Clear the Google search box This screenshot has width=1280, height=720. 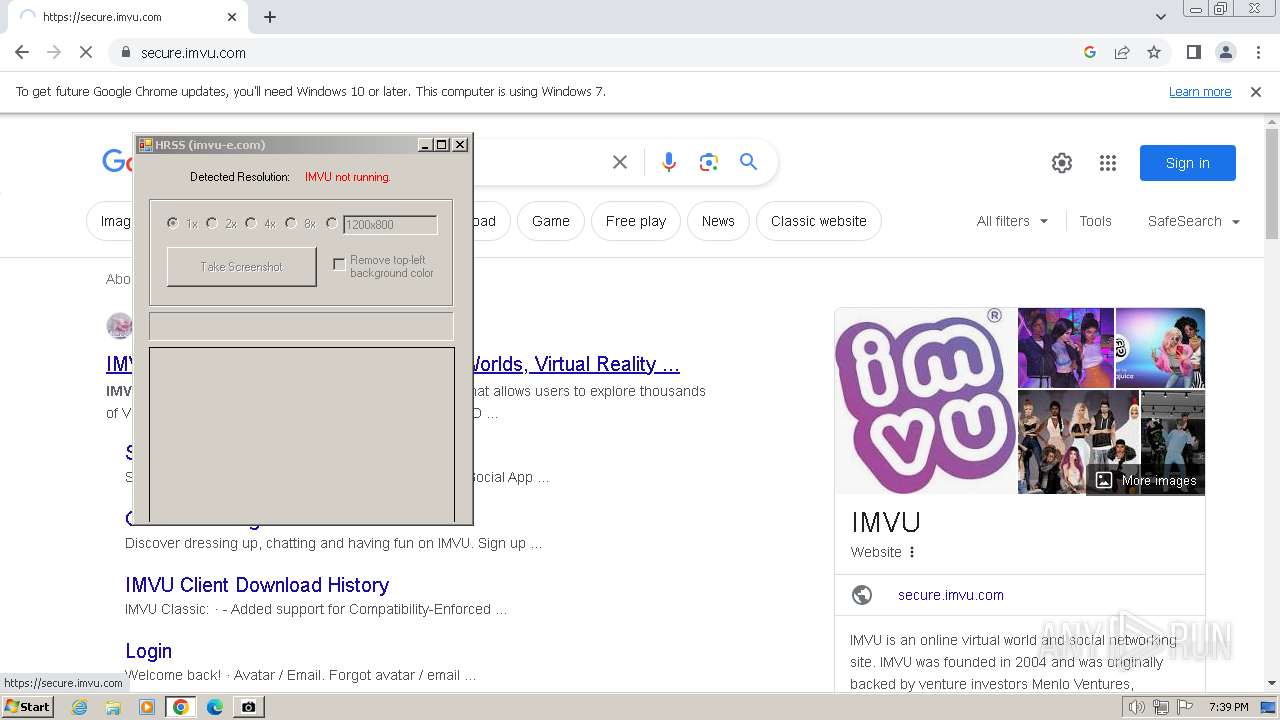click(620, 162)
